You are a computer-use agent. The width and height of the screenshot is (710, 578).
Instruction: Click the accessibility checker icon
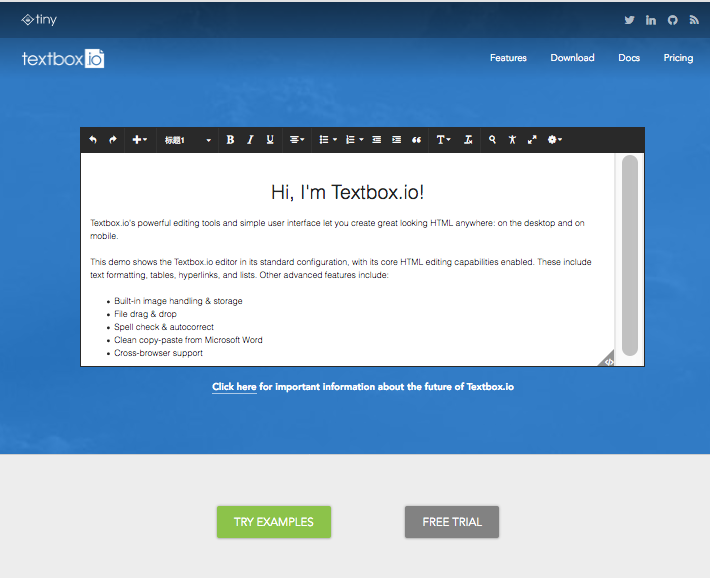(512, 140)
